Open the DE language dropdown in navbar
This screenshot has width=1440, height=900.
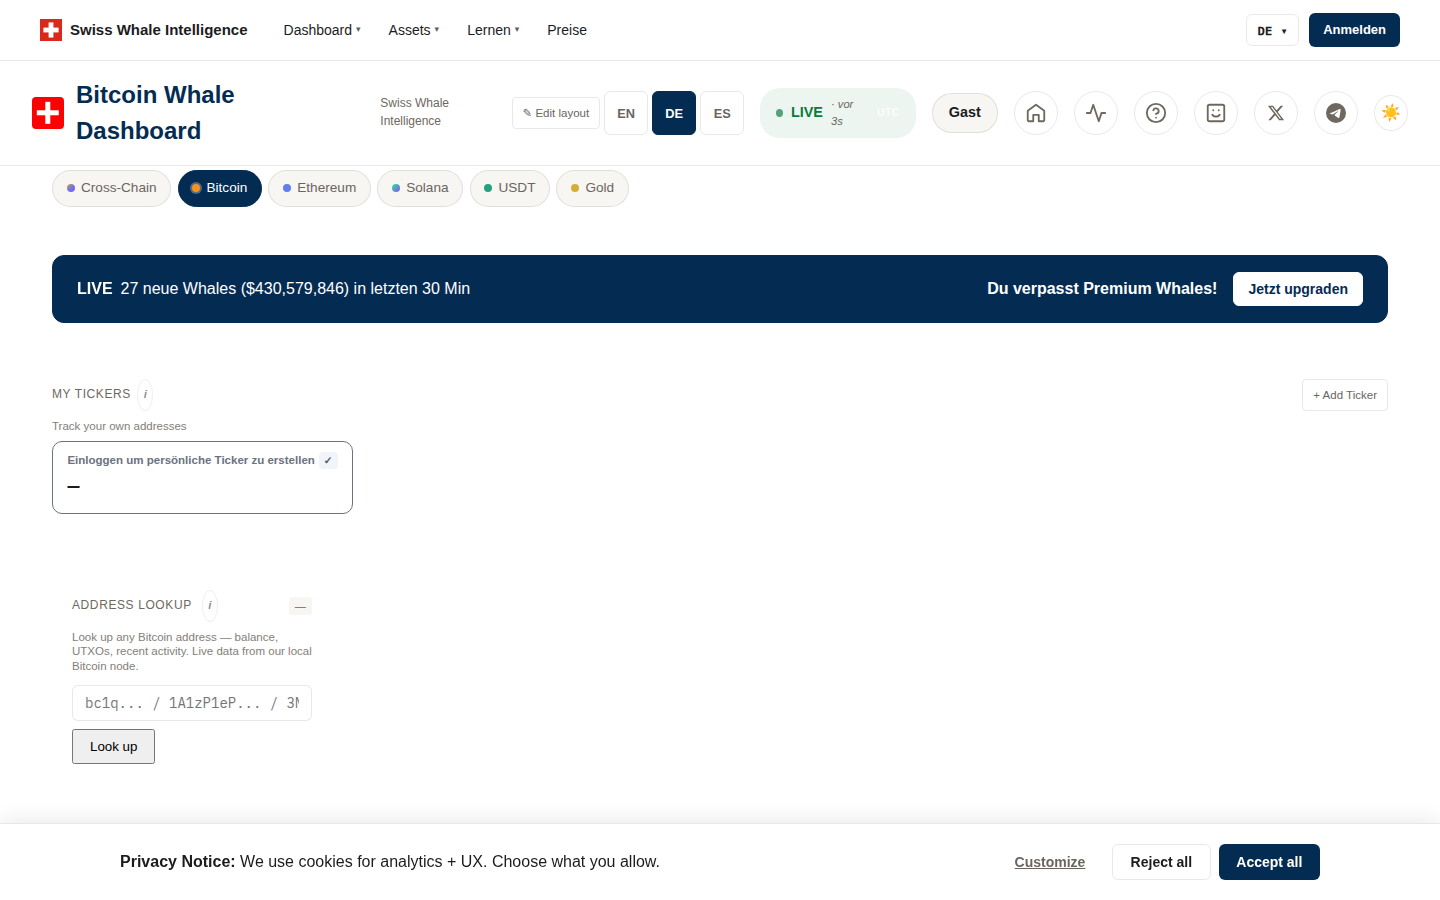(x=1272, y=30)
